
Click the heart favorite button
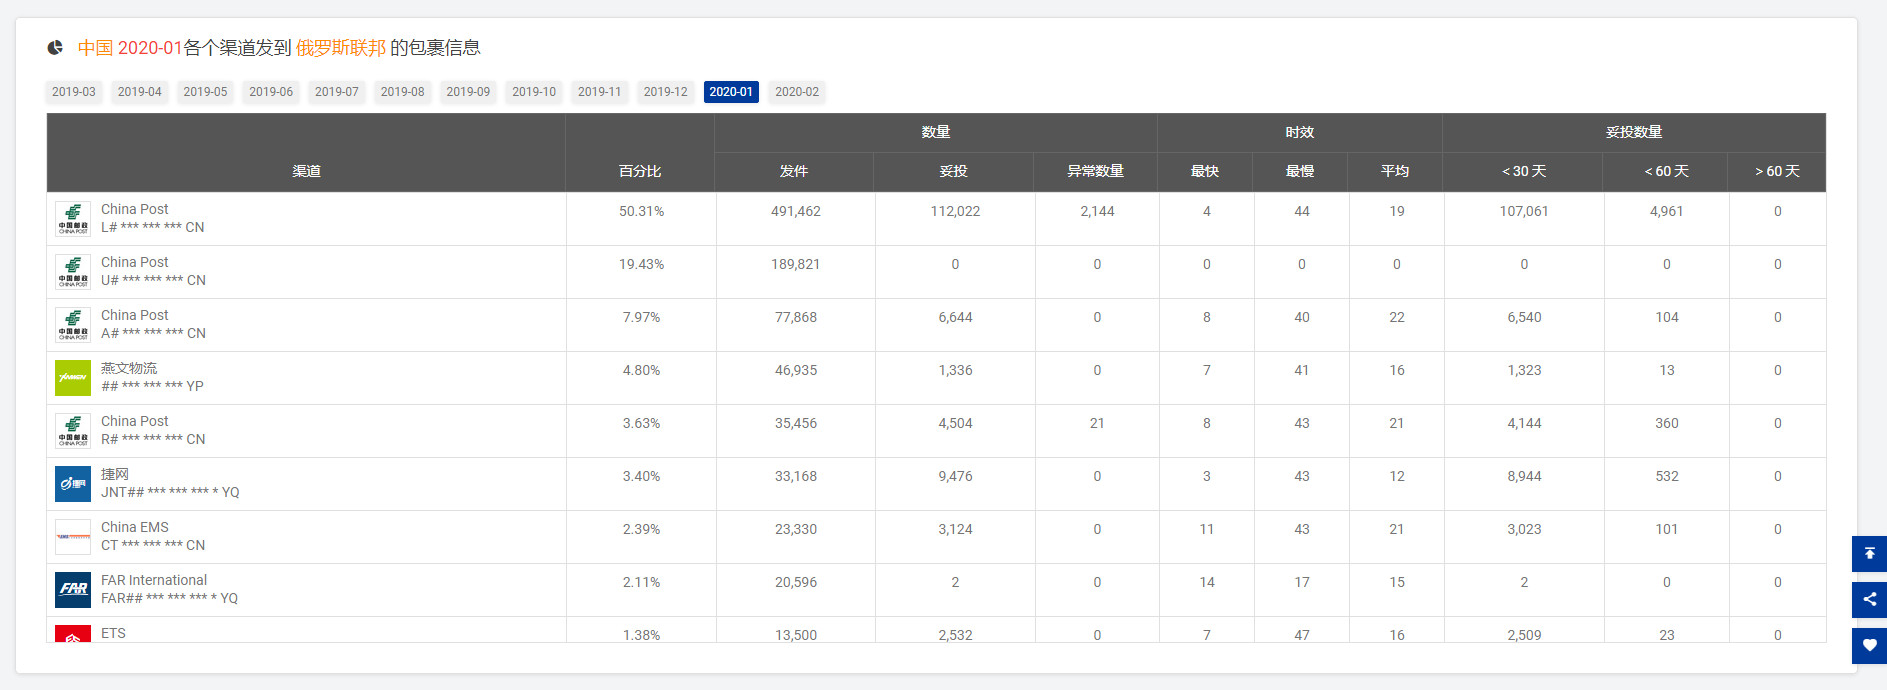(x=1868, y=645)
